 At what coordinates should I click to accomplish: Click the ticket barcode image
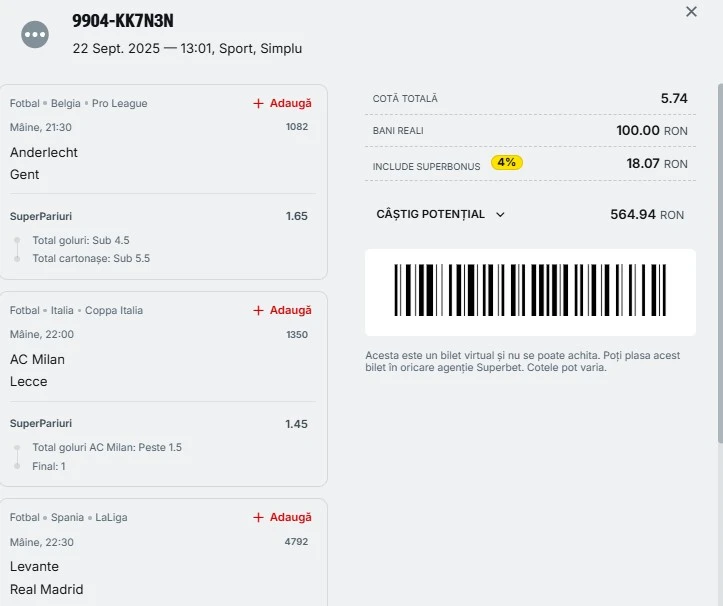pyautogui.click(x=530, y=292)
